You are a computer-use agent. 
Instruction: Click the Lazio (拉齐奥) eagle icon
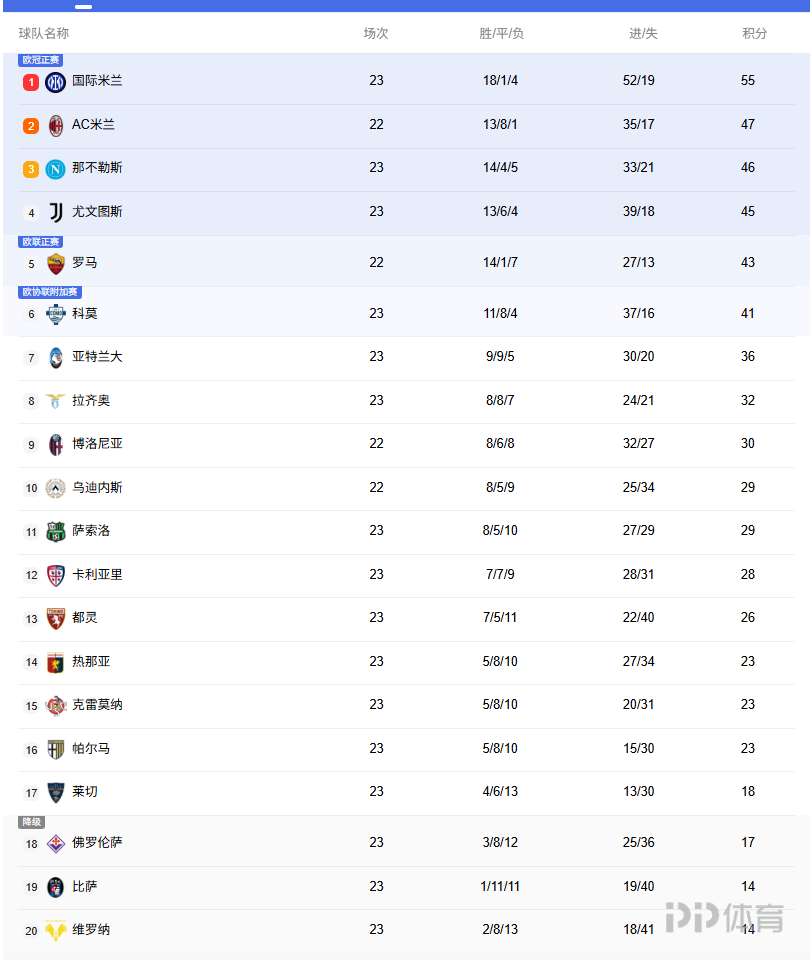(56, 401)
